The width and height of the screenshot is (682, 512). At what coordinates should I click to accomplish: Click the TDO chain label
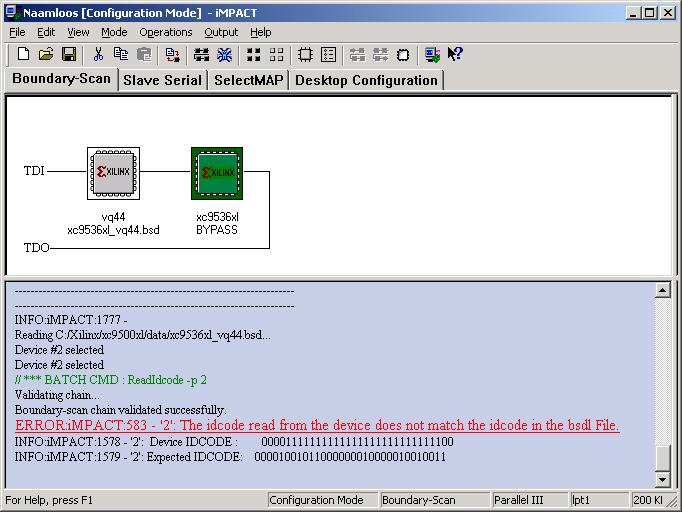[36, 248]
